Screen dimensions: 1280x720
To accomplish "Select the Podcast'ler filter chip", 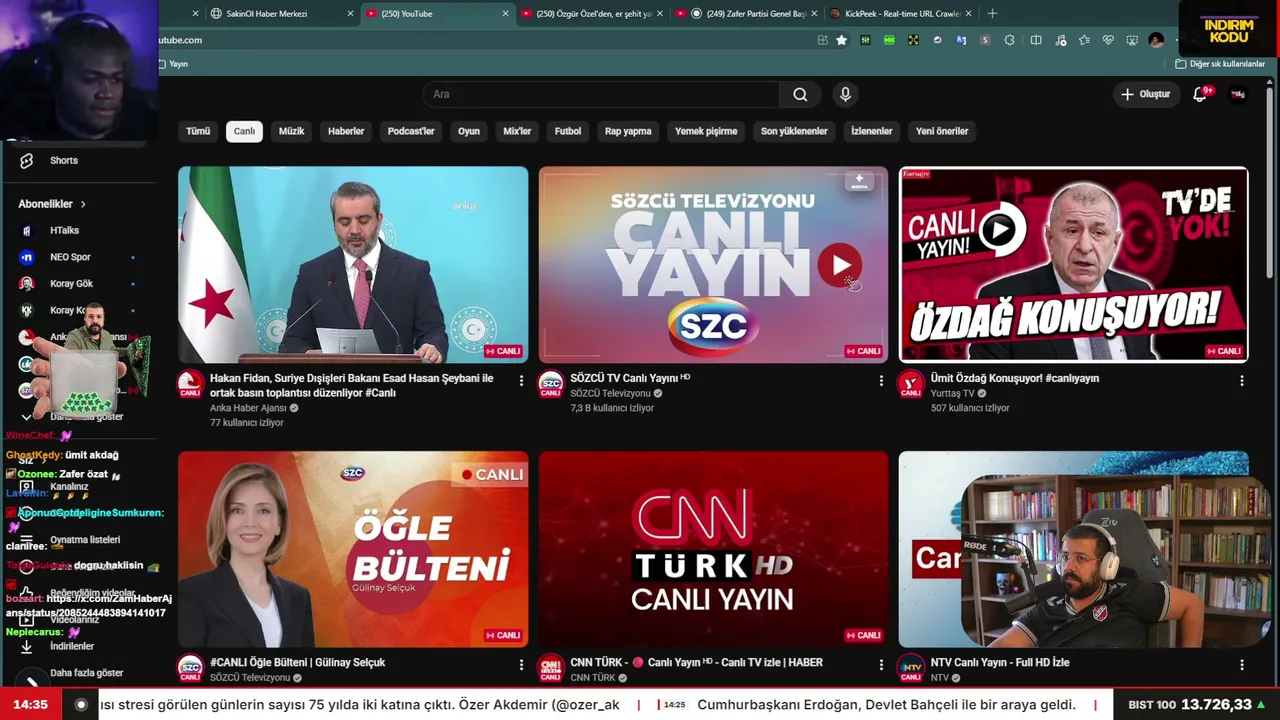I will point(411,131).
